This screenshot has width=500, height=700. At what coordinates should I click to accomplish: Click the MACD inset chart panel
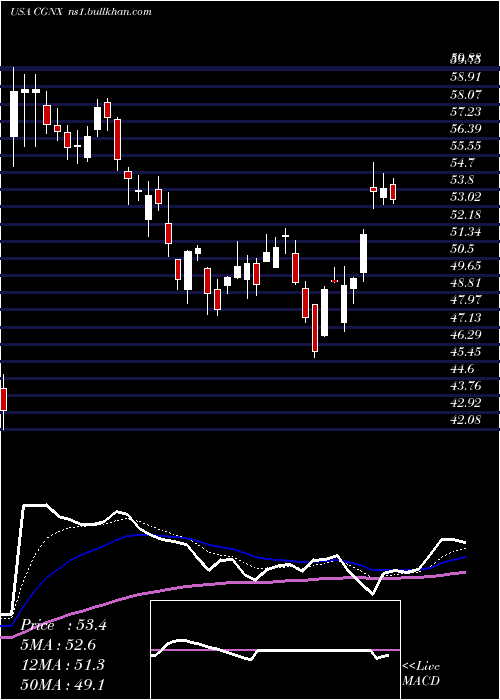275,650
